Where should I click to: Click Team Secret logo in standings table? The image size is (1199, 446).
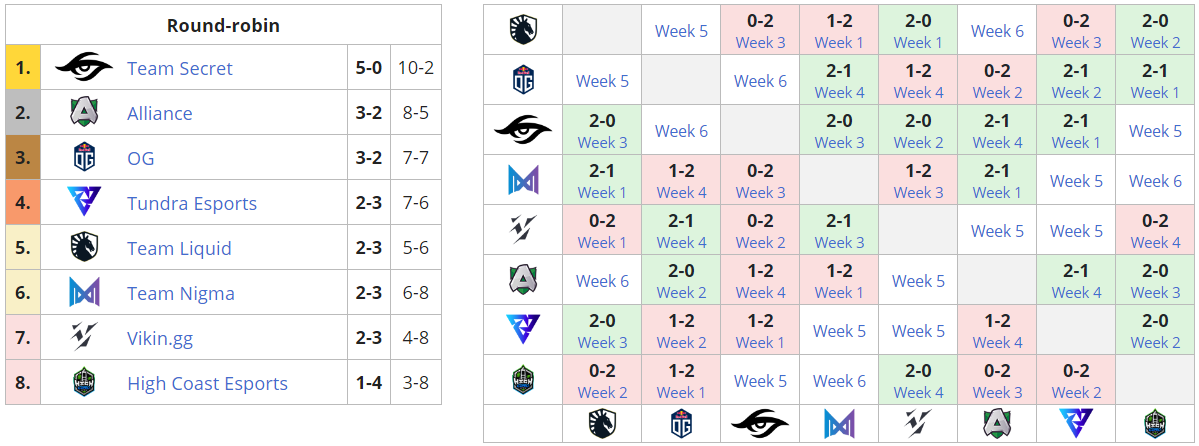[x=84, y=68]
